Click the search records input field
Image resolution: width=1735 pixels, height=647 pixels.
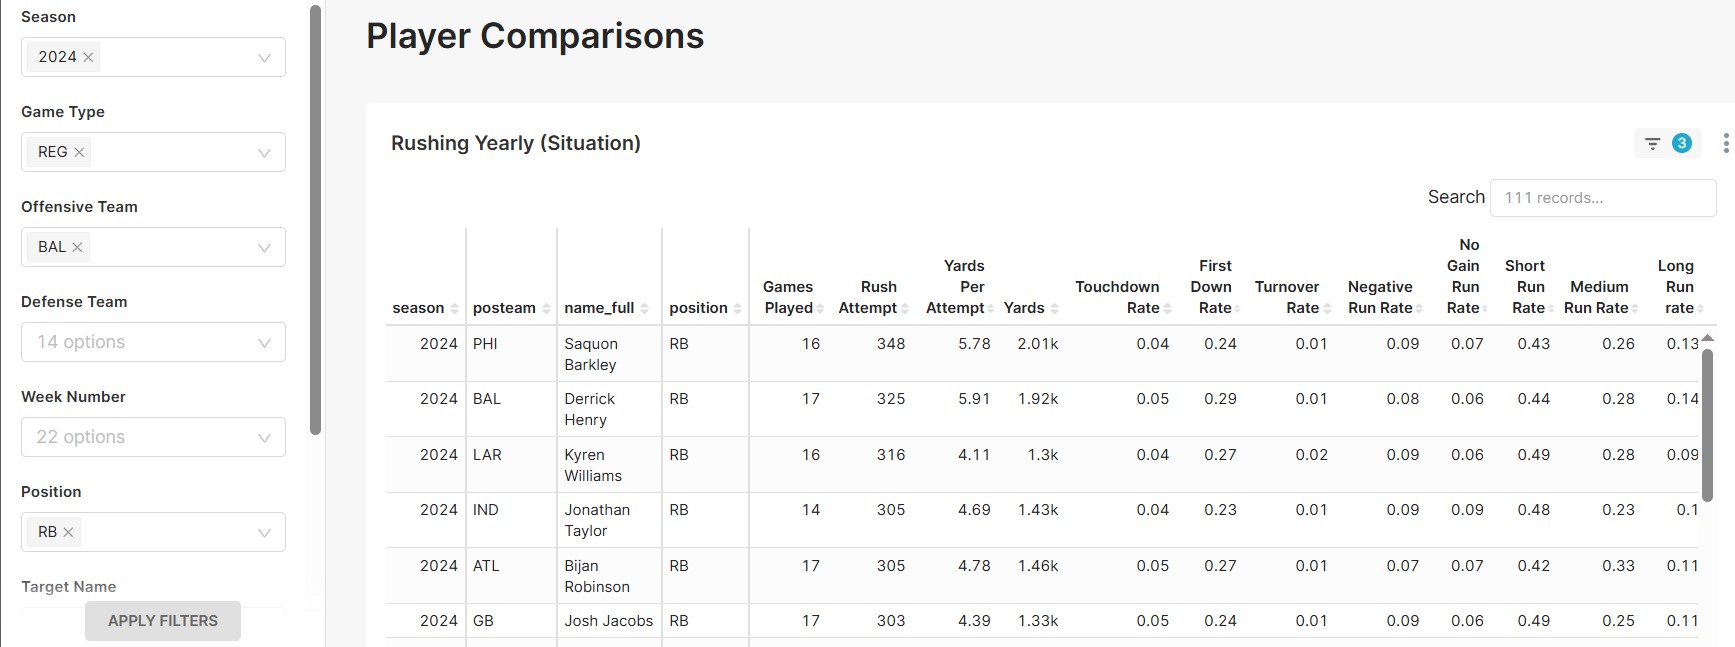(x=1602, y=198)
